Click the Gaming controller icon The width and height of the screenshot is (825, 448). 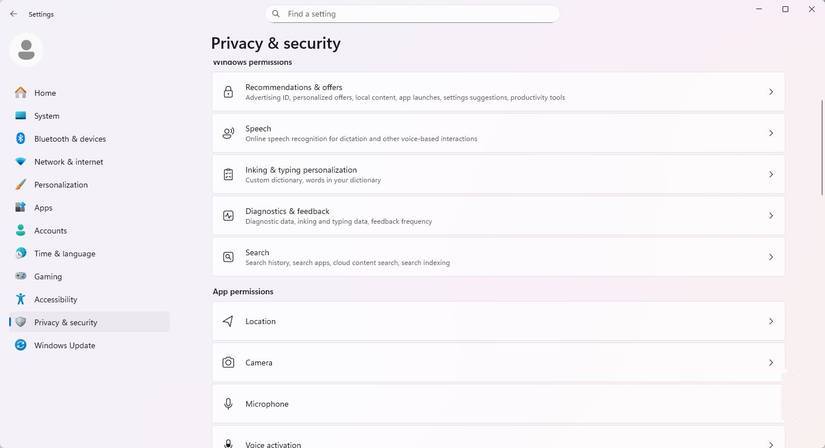[x=21, y=277]
